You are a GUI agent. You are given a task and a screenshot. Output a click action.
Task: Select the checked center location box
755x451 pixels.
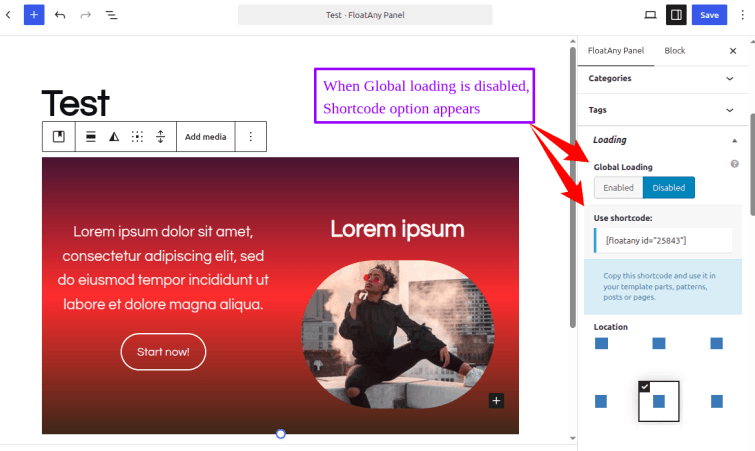(x=659, y=401)
